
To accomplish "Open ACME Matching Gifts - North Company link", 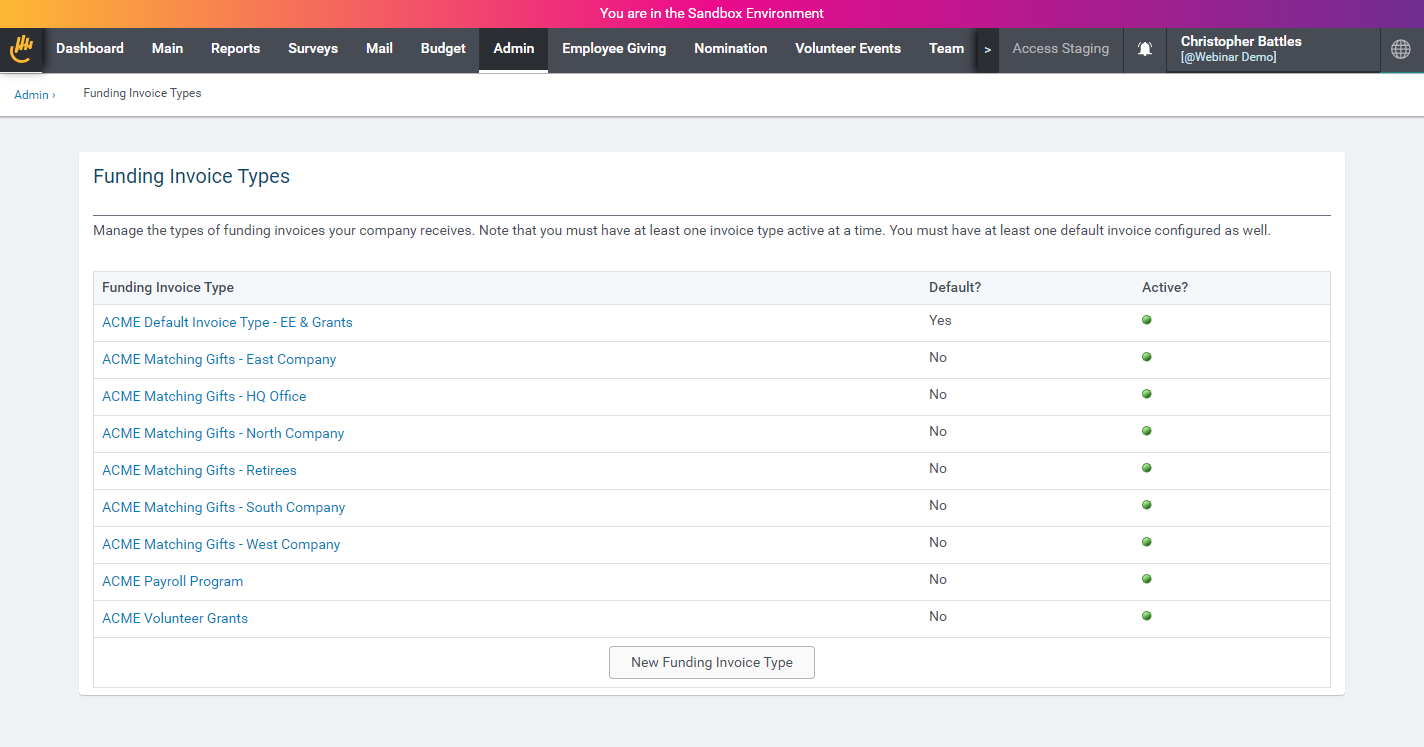I will click(x=223, y=433).
